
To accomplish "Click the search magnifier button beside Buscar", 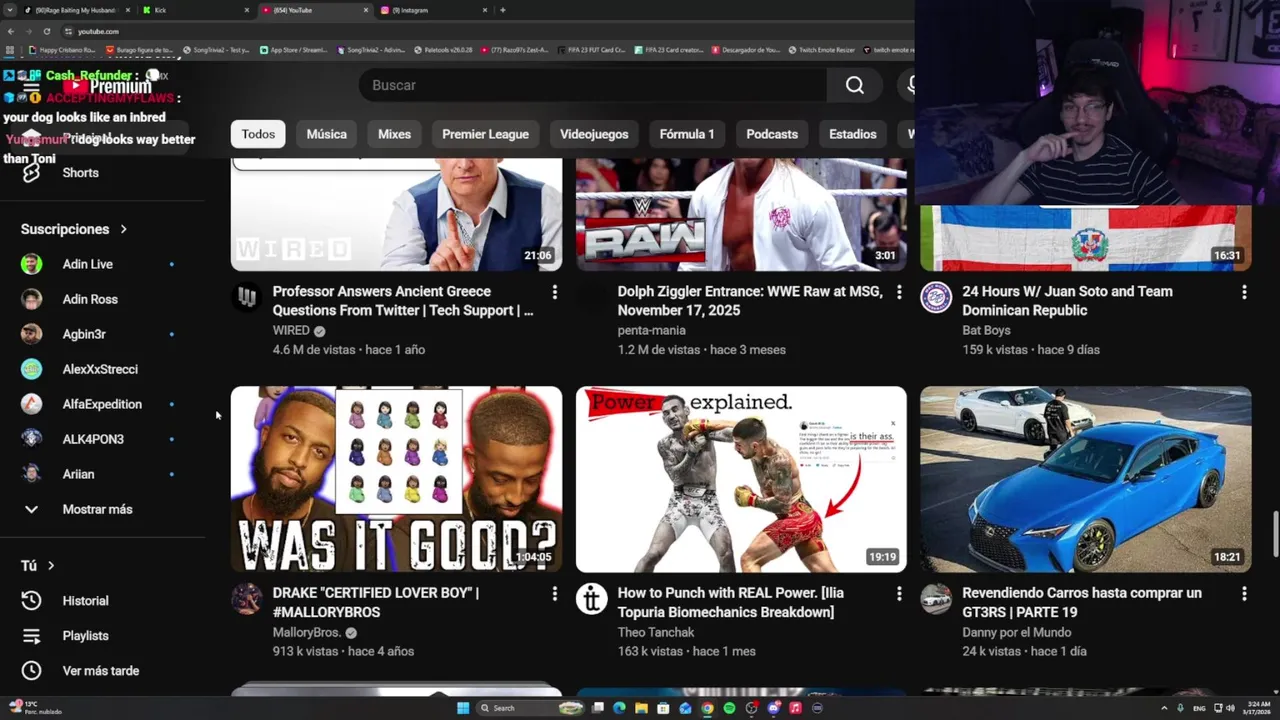I will pyautogui.click(x=855, y=85).
